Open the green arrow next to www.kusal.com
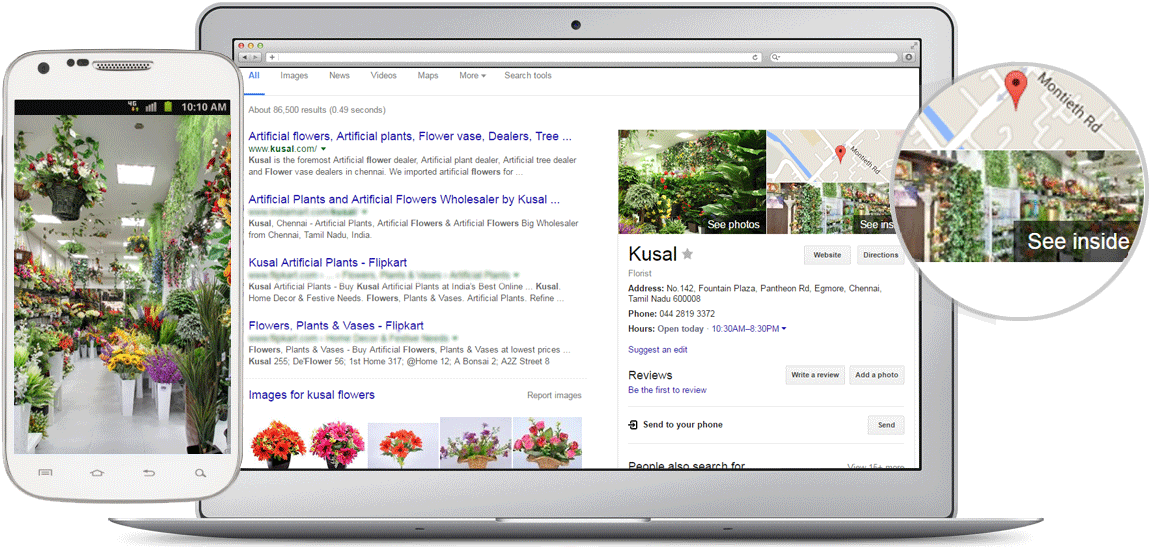The height and width of the screenshot is (549, 1152). tap(323, 148)
